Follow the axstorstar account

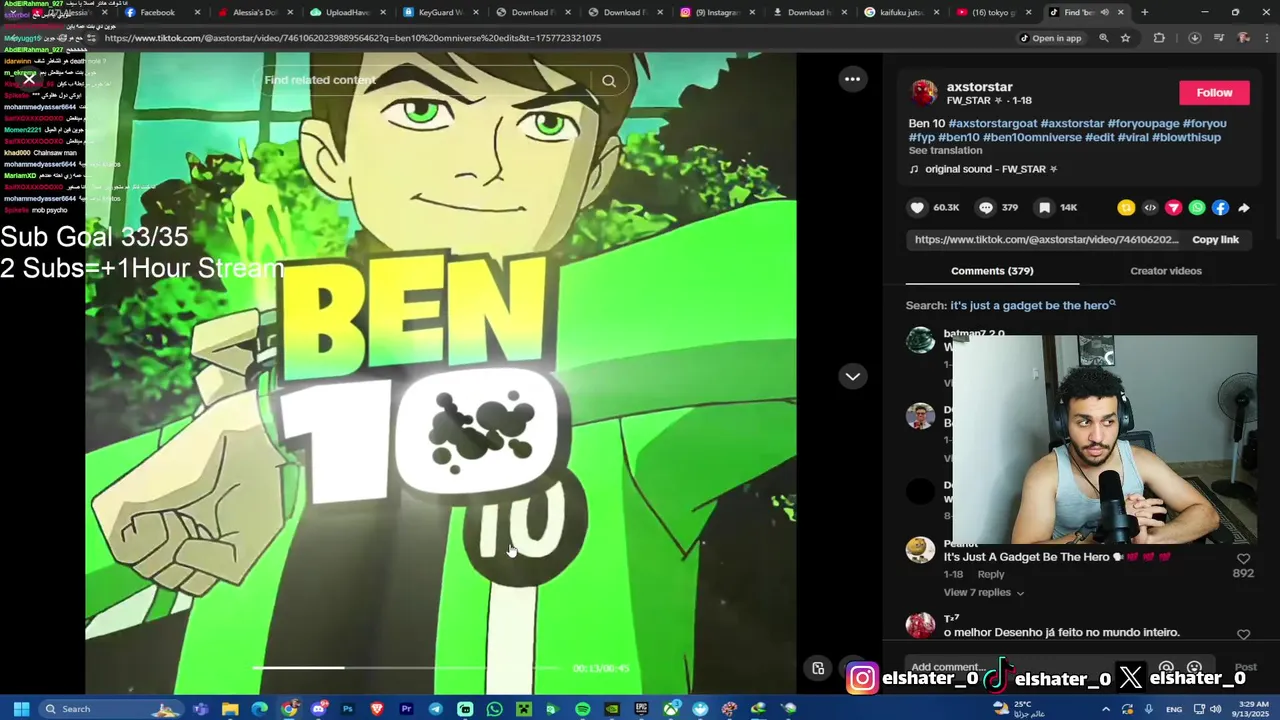pyautogui.click(x=1214, y=93)
